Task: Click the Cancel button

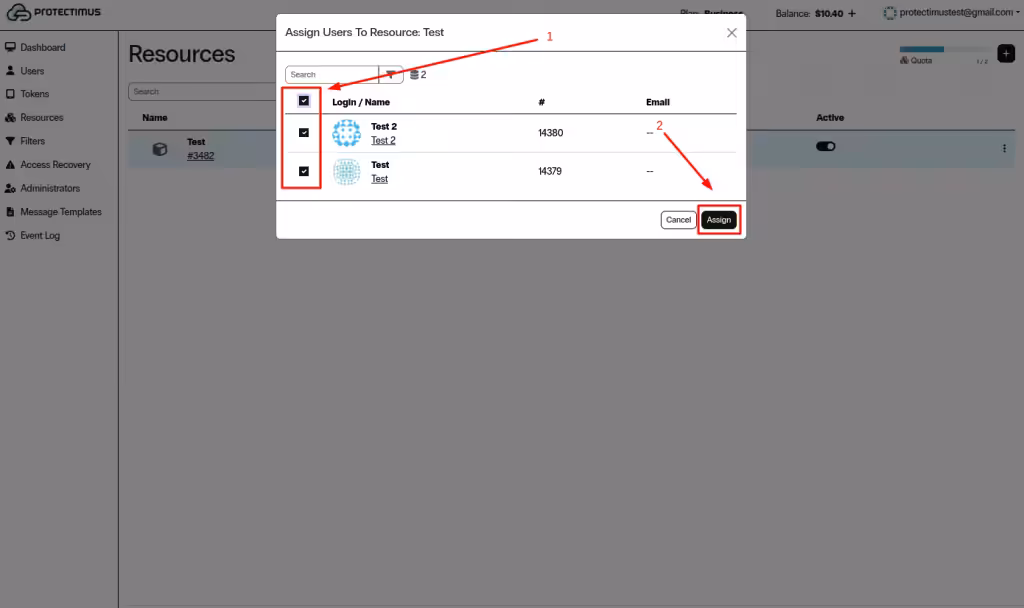Action: [679, 220]
